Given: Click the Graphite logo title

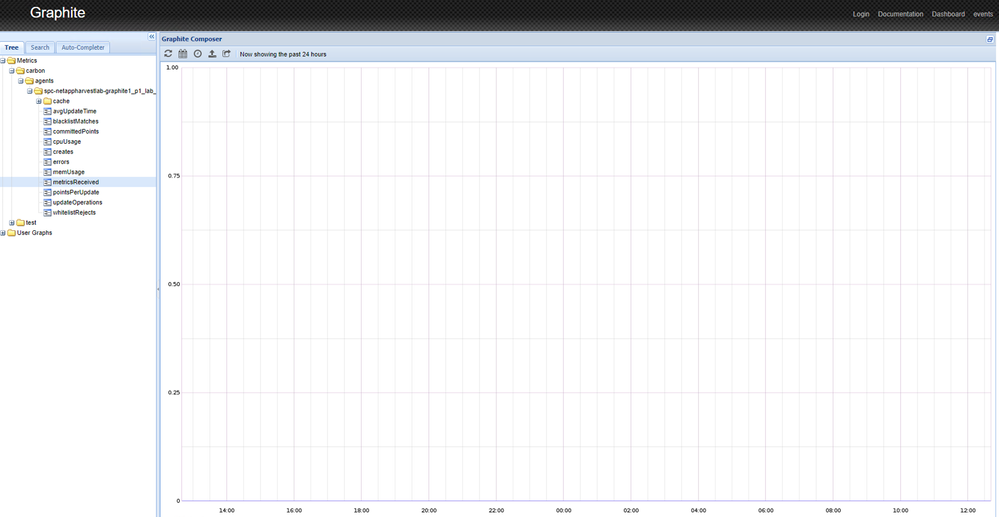Looking at the screenshot, I should coord(57,13).
